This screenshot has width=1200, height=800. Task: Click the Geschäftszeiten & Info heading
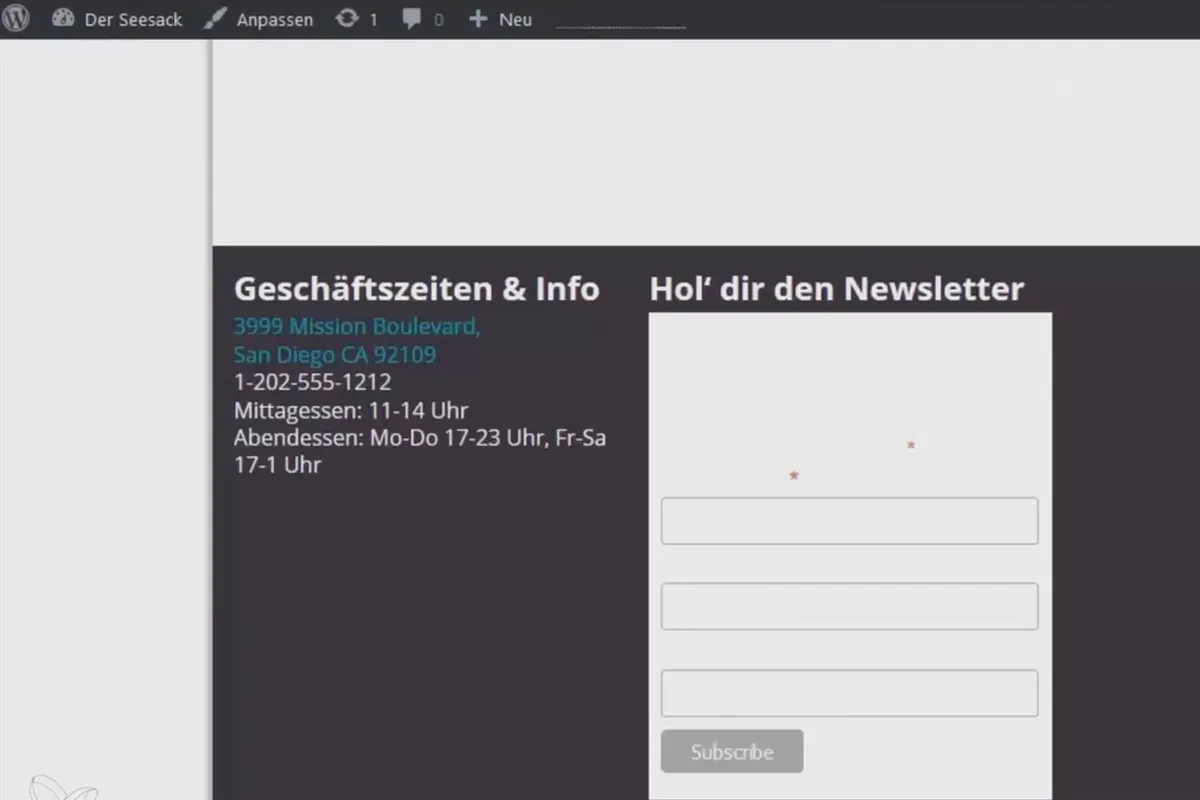point(416,289)
